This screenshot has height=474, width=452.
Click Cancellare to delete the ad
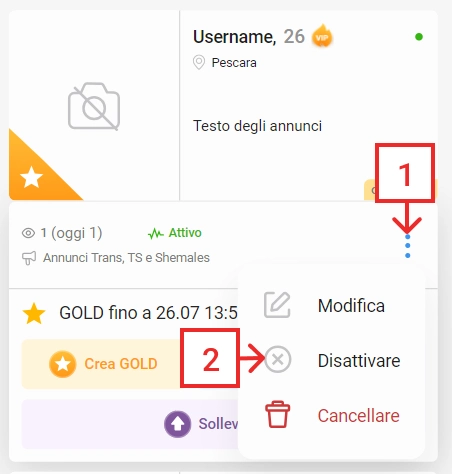pyautogui.click(x=358, y=415)
